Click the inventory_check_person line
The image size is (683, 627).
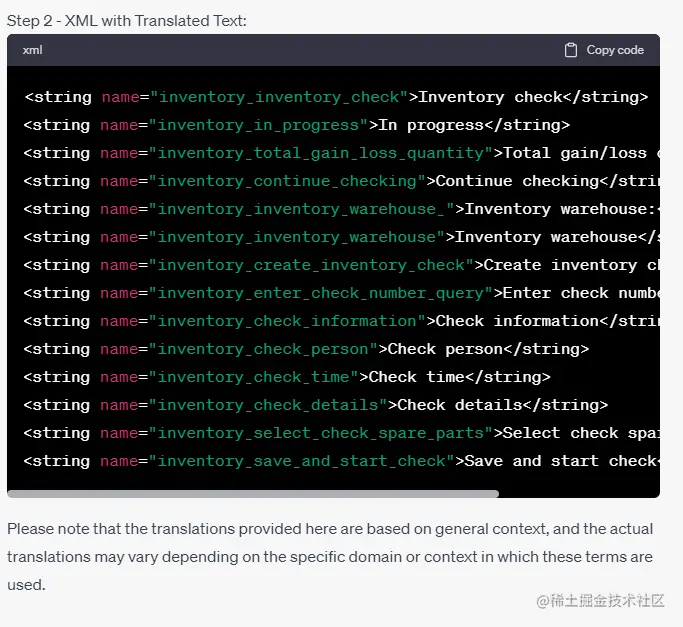point(306,349)
